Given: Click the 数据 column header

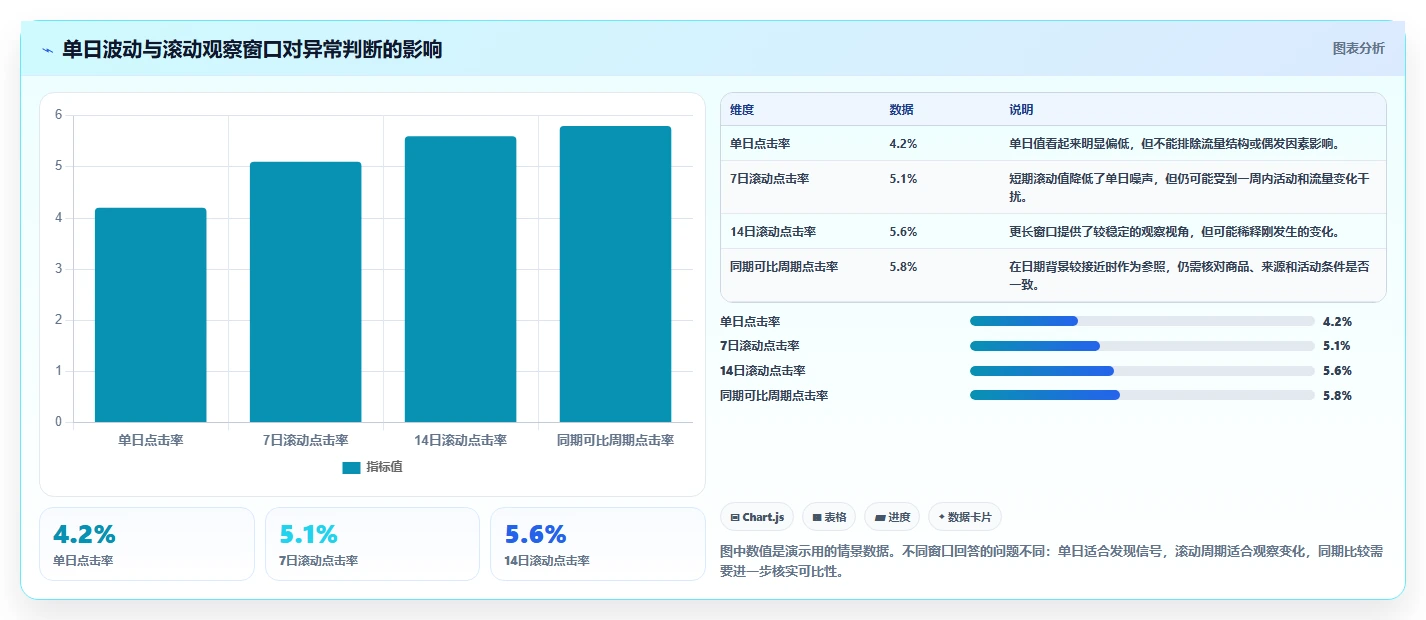Looking at the screenshot, I should [901, 109].
